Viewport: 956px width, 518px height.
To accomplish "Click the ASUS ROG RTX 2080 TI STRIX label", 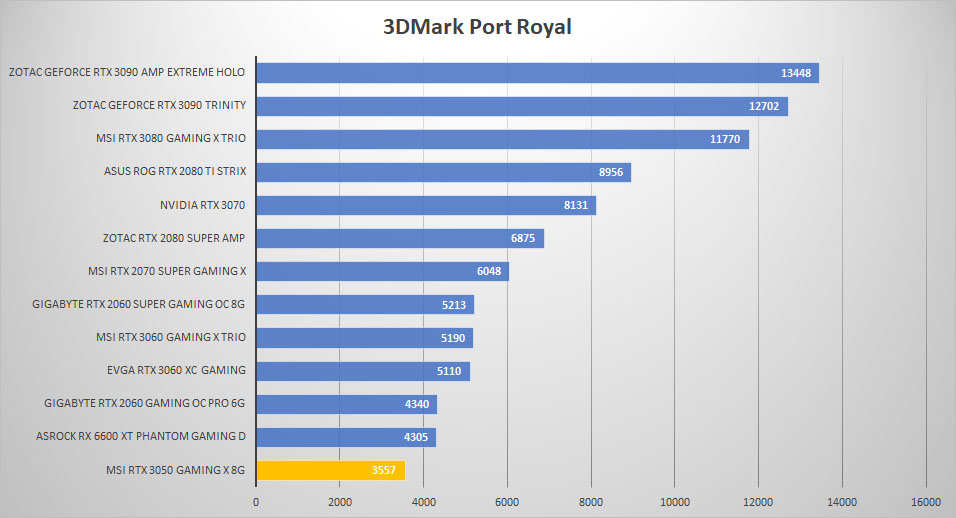I will click(175, 171).
